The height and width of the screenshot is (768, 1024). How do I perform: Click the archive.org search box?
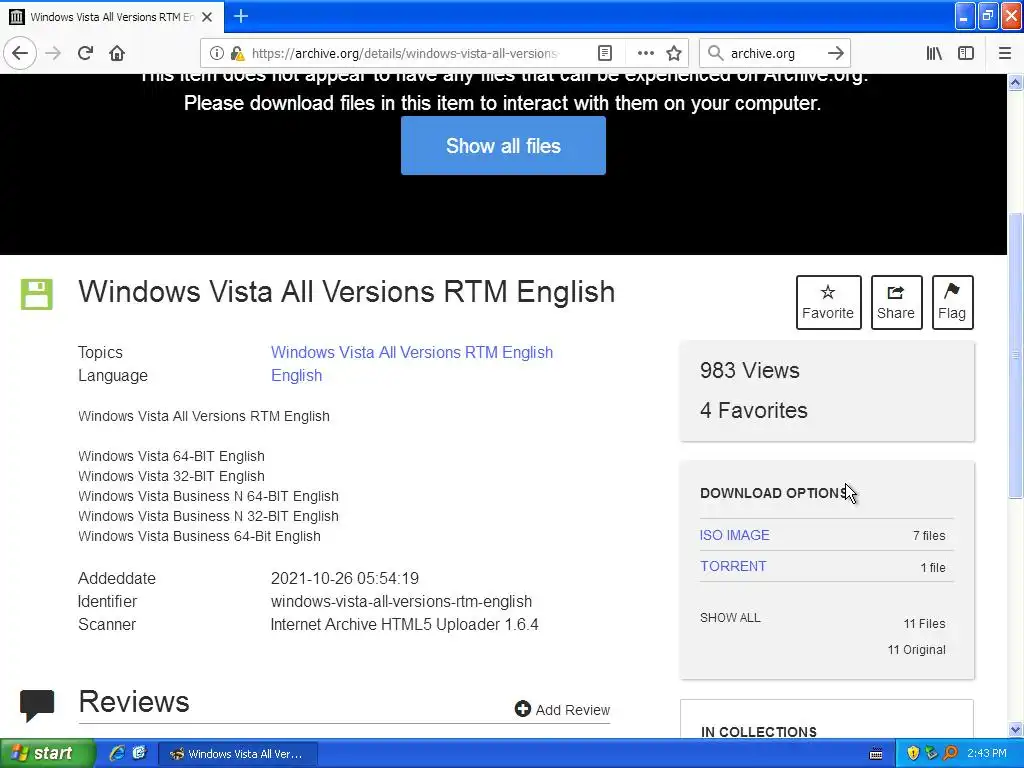[774, 54]
